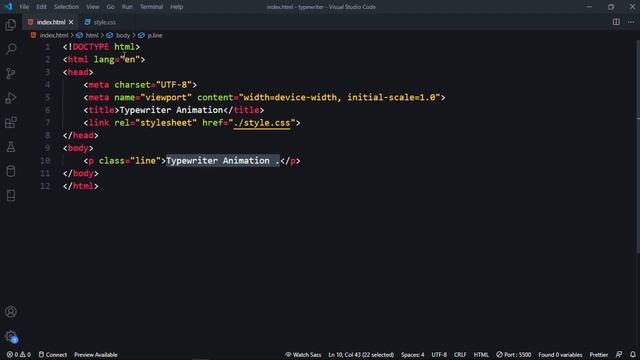Open the editor More Actions ellipsis

pyautogui.click(x=631, y=22)
